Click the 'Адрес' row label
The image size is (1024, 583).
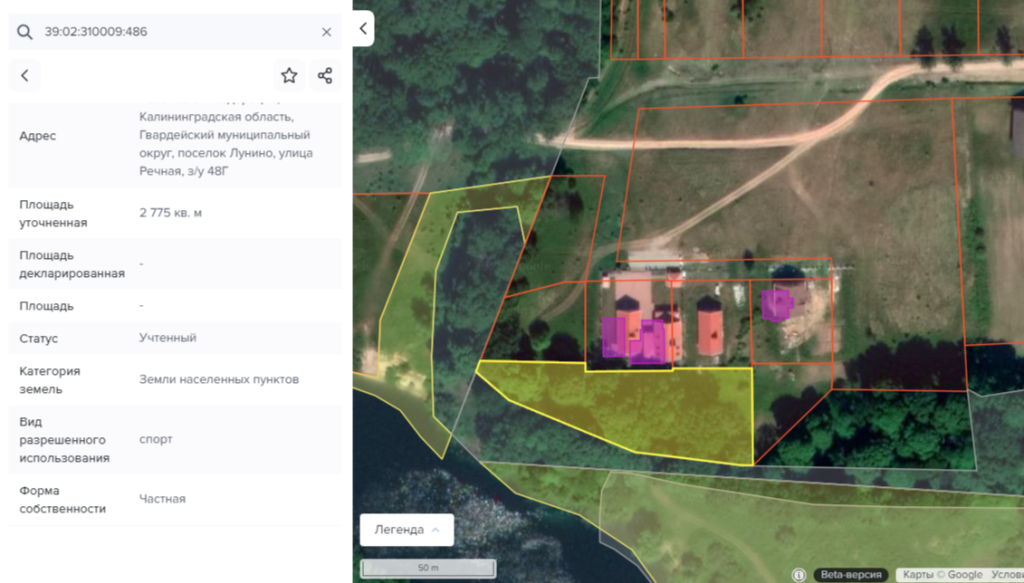37,136
